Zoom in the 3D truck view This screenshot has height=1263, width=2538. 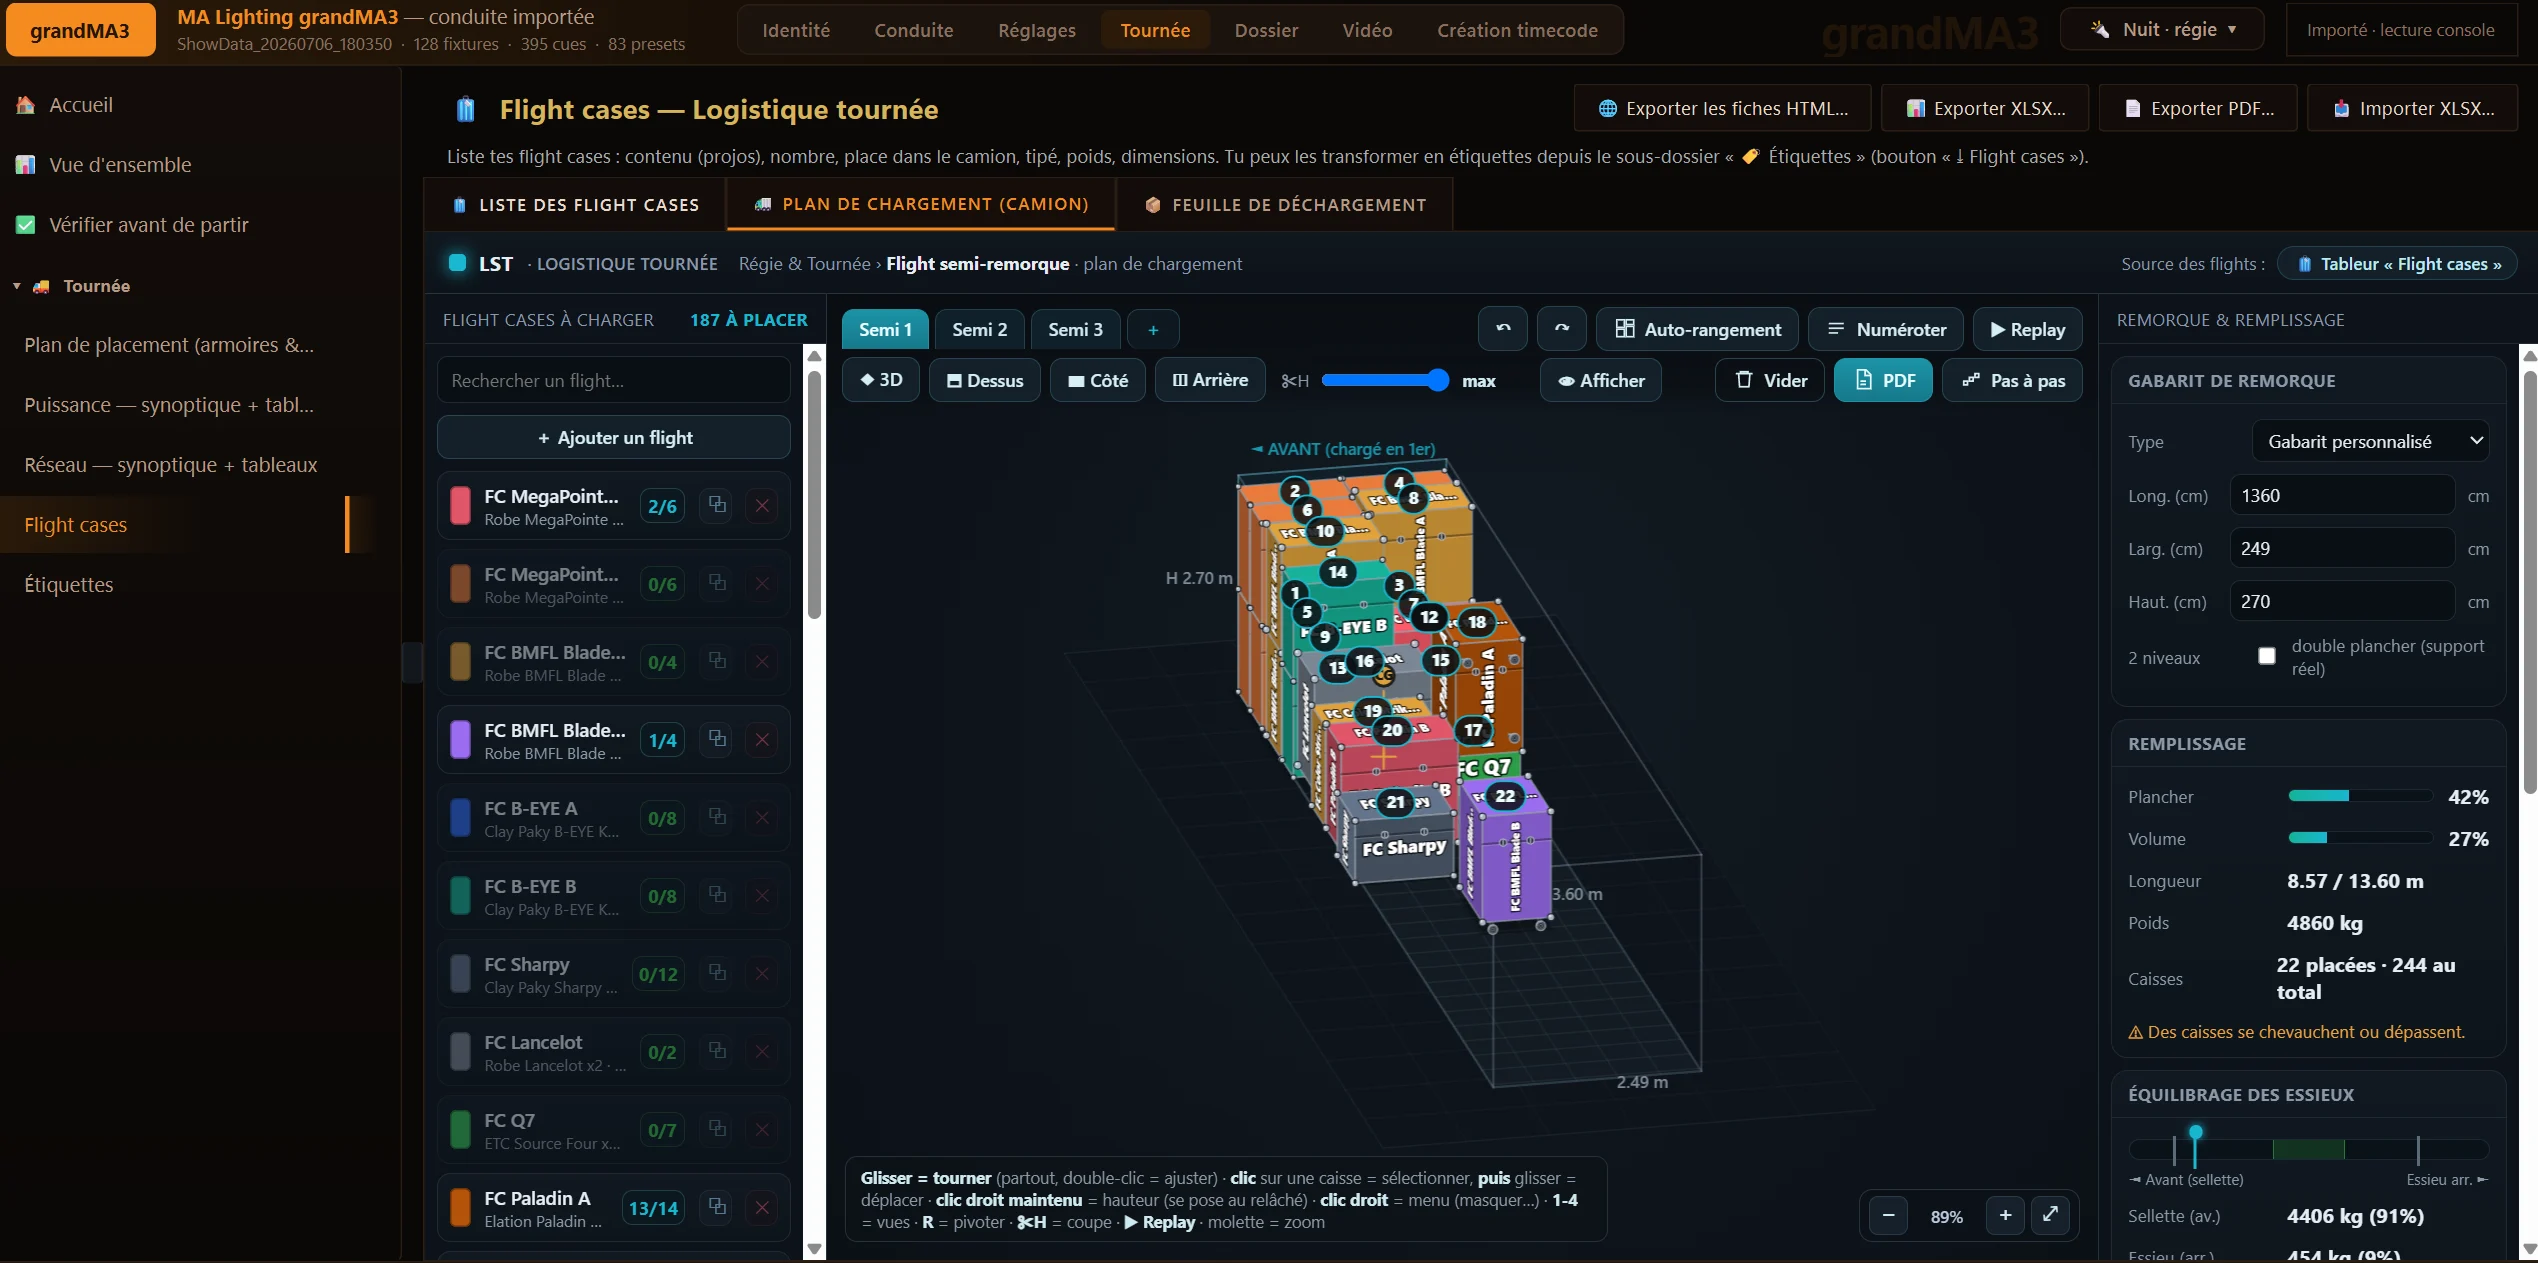pos(2005,1216)
